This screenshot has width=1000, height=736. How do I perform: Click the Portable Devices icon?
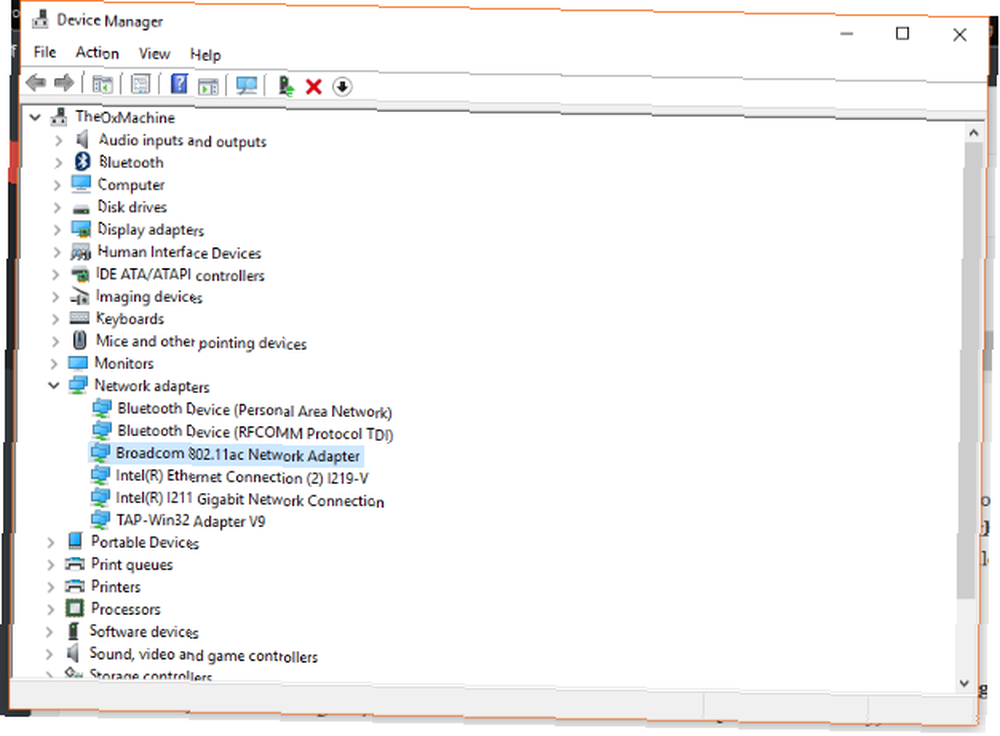click(x=75, y=541)
